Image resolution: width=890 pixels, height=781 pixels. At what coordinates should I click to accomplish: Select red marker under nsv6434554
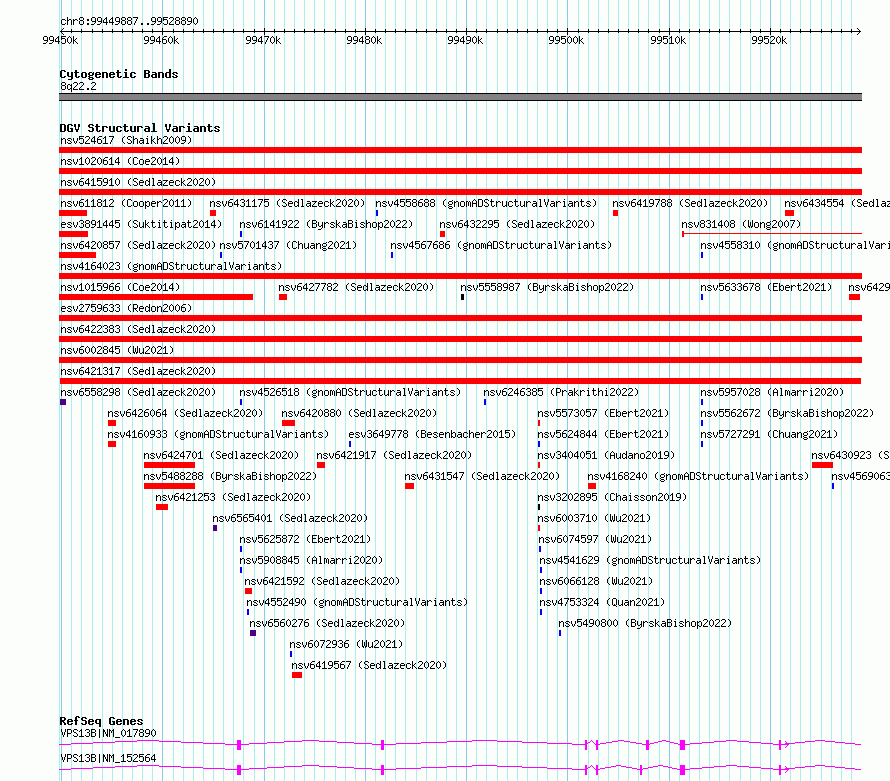(789, 213)
